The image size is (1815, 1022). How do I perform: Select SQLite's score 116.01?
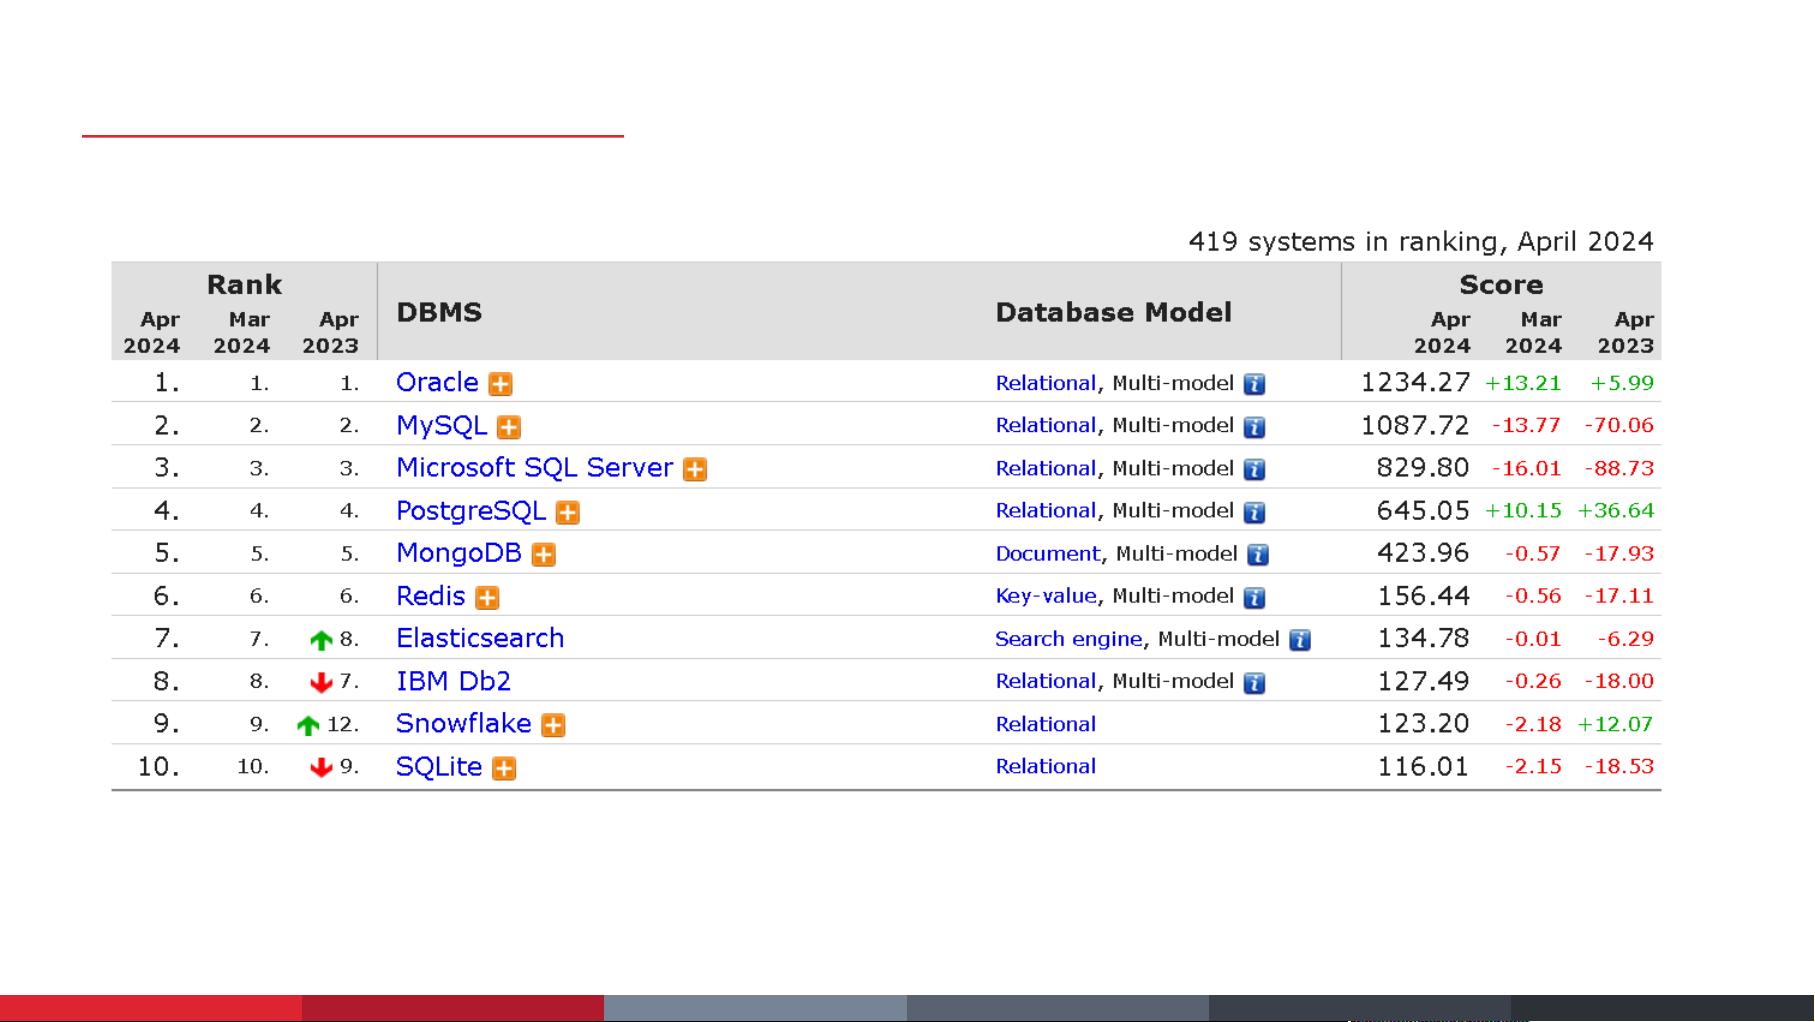1423,766
